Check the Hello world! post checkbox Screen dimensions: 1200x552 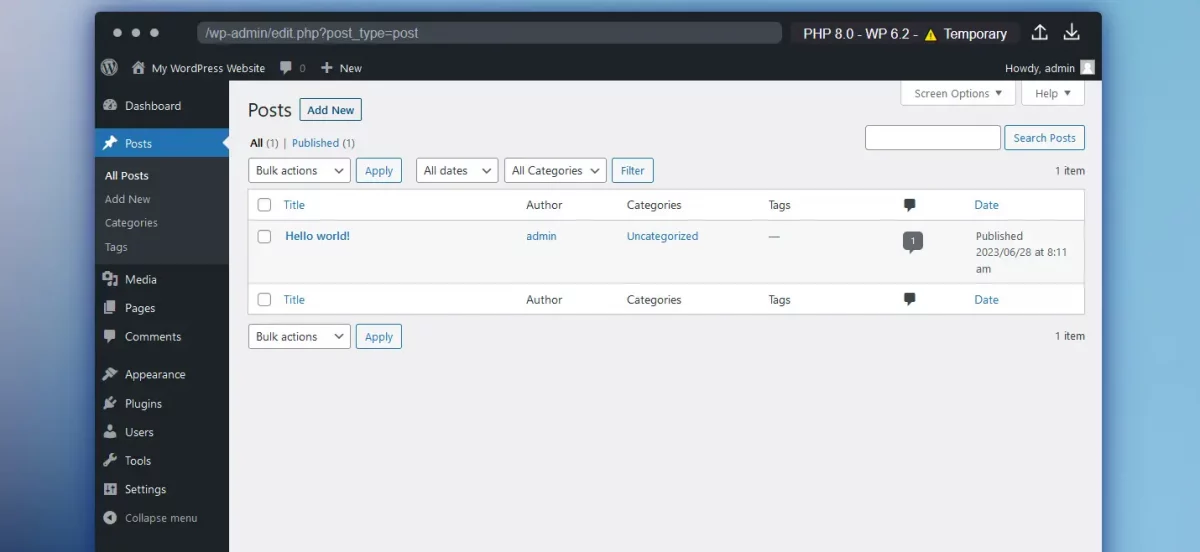coord(264,237)
